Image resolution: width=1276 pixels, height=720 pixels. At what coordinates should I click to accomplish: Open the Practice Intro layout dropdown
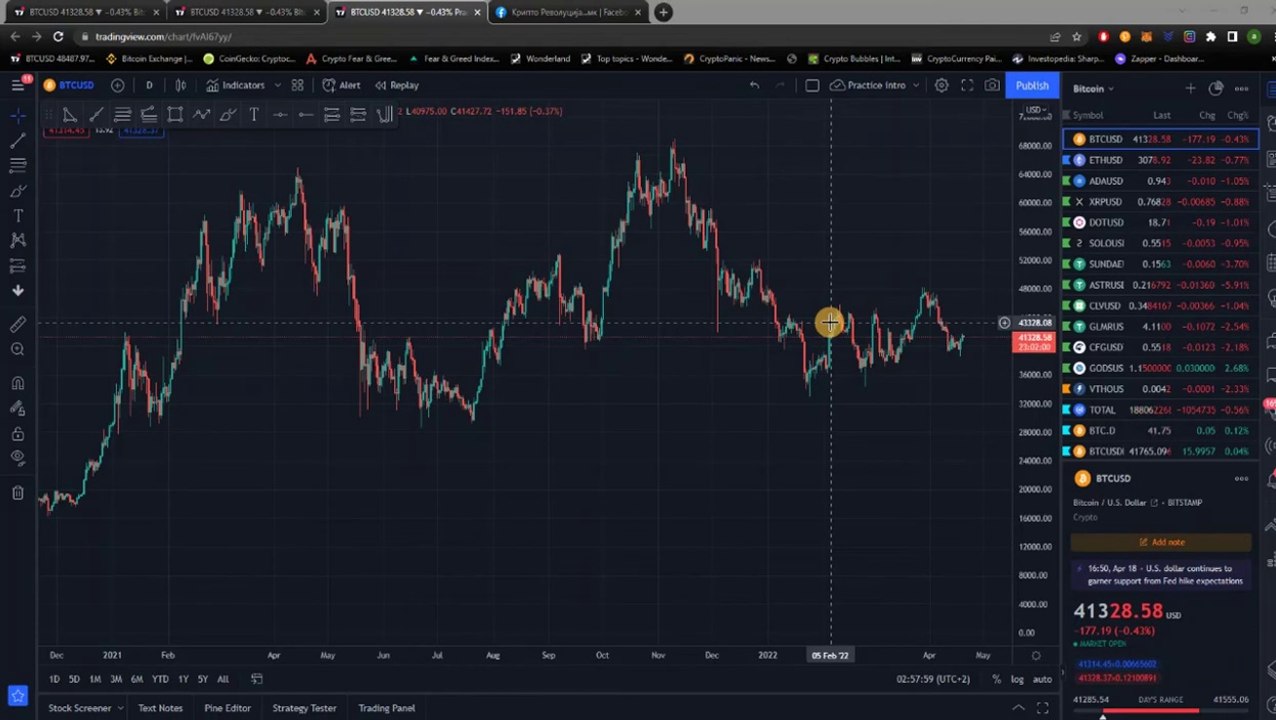click(x=876, y=85)
